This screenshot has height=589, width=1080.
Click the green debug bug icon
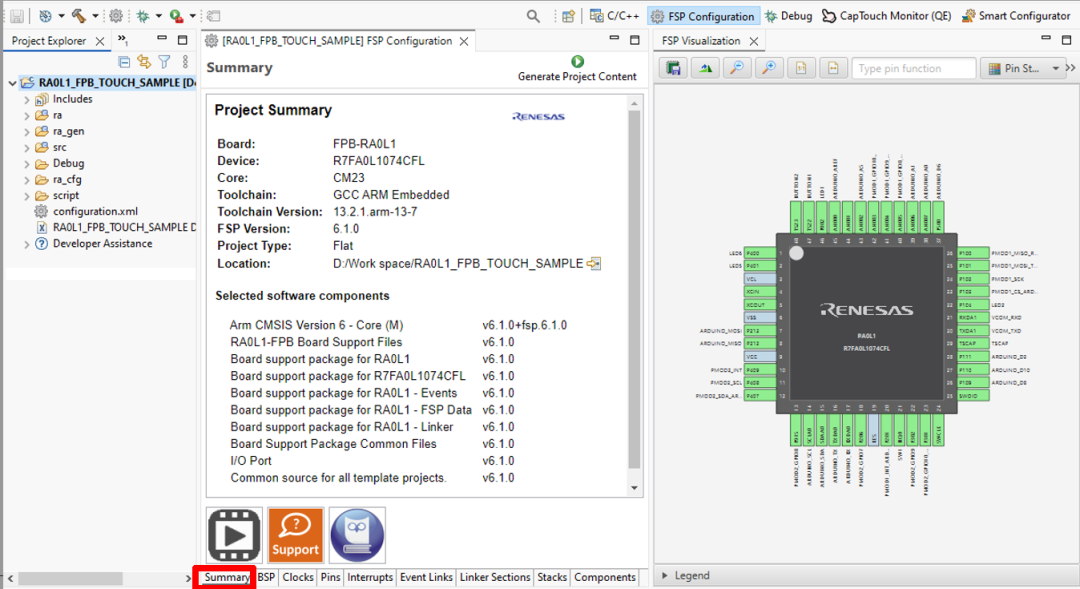[x=143, y=16]
